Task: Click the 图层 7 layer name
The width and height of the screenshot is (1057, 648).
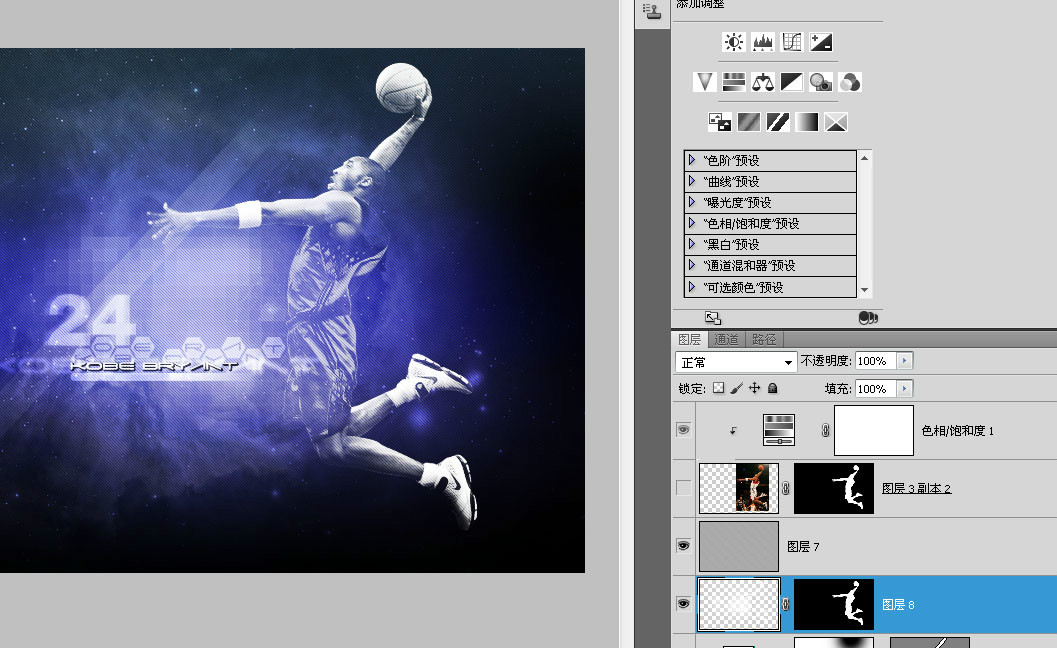Action: 804,546
